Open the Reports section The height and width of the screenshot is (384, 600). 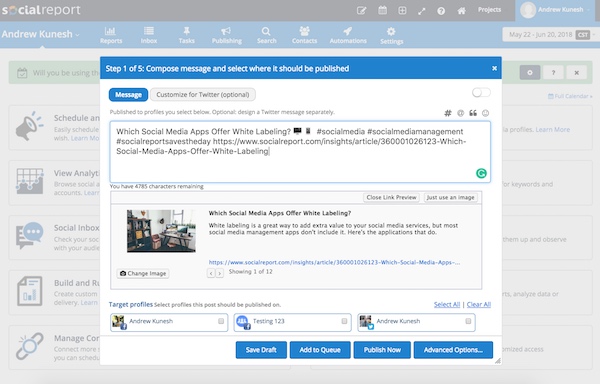[111, 35]
